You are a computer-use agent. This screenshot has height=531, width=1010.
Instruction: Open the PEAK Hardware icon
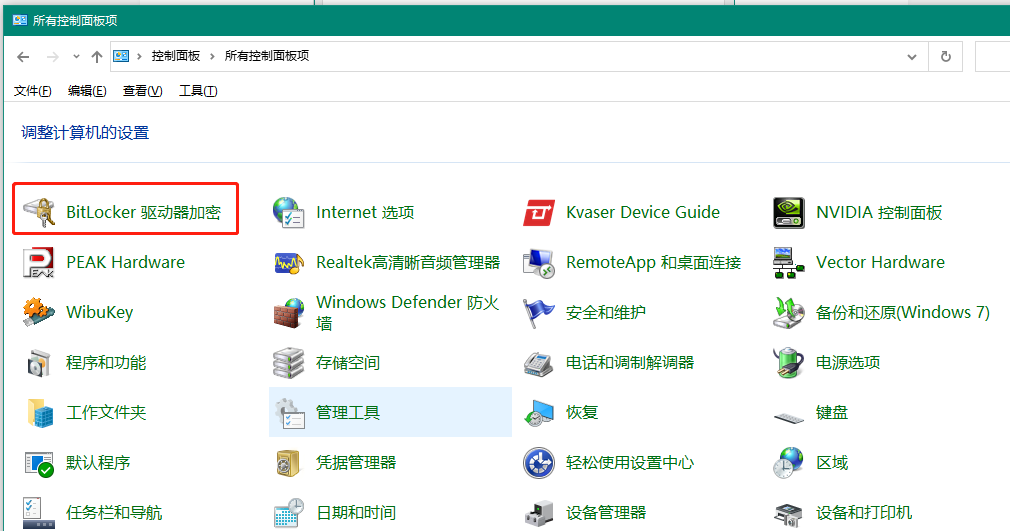(x=39, y=262)
